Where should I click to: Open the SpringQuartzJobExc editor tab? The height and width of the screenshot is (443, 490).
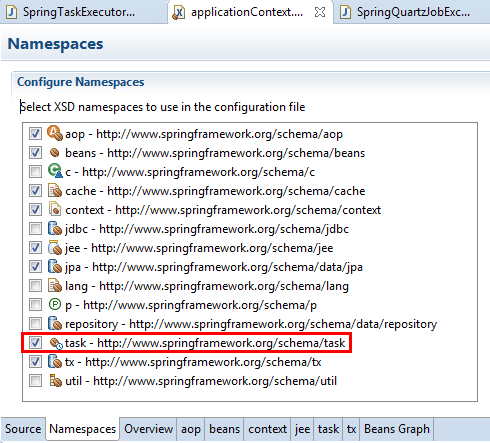click(413, 12)
